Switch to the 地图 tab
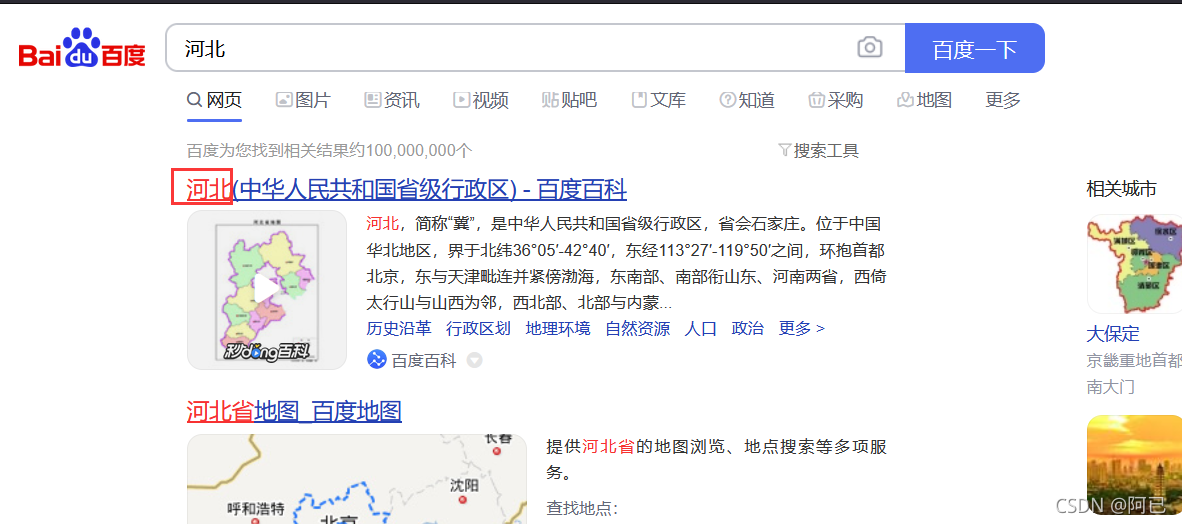Screen dimensions: 1182x524 click(924, 100)
